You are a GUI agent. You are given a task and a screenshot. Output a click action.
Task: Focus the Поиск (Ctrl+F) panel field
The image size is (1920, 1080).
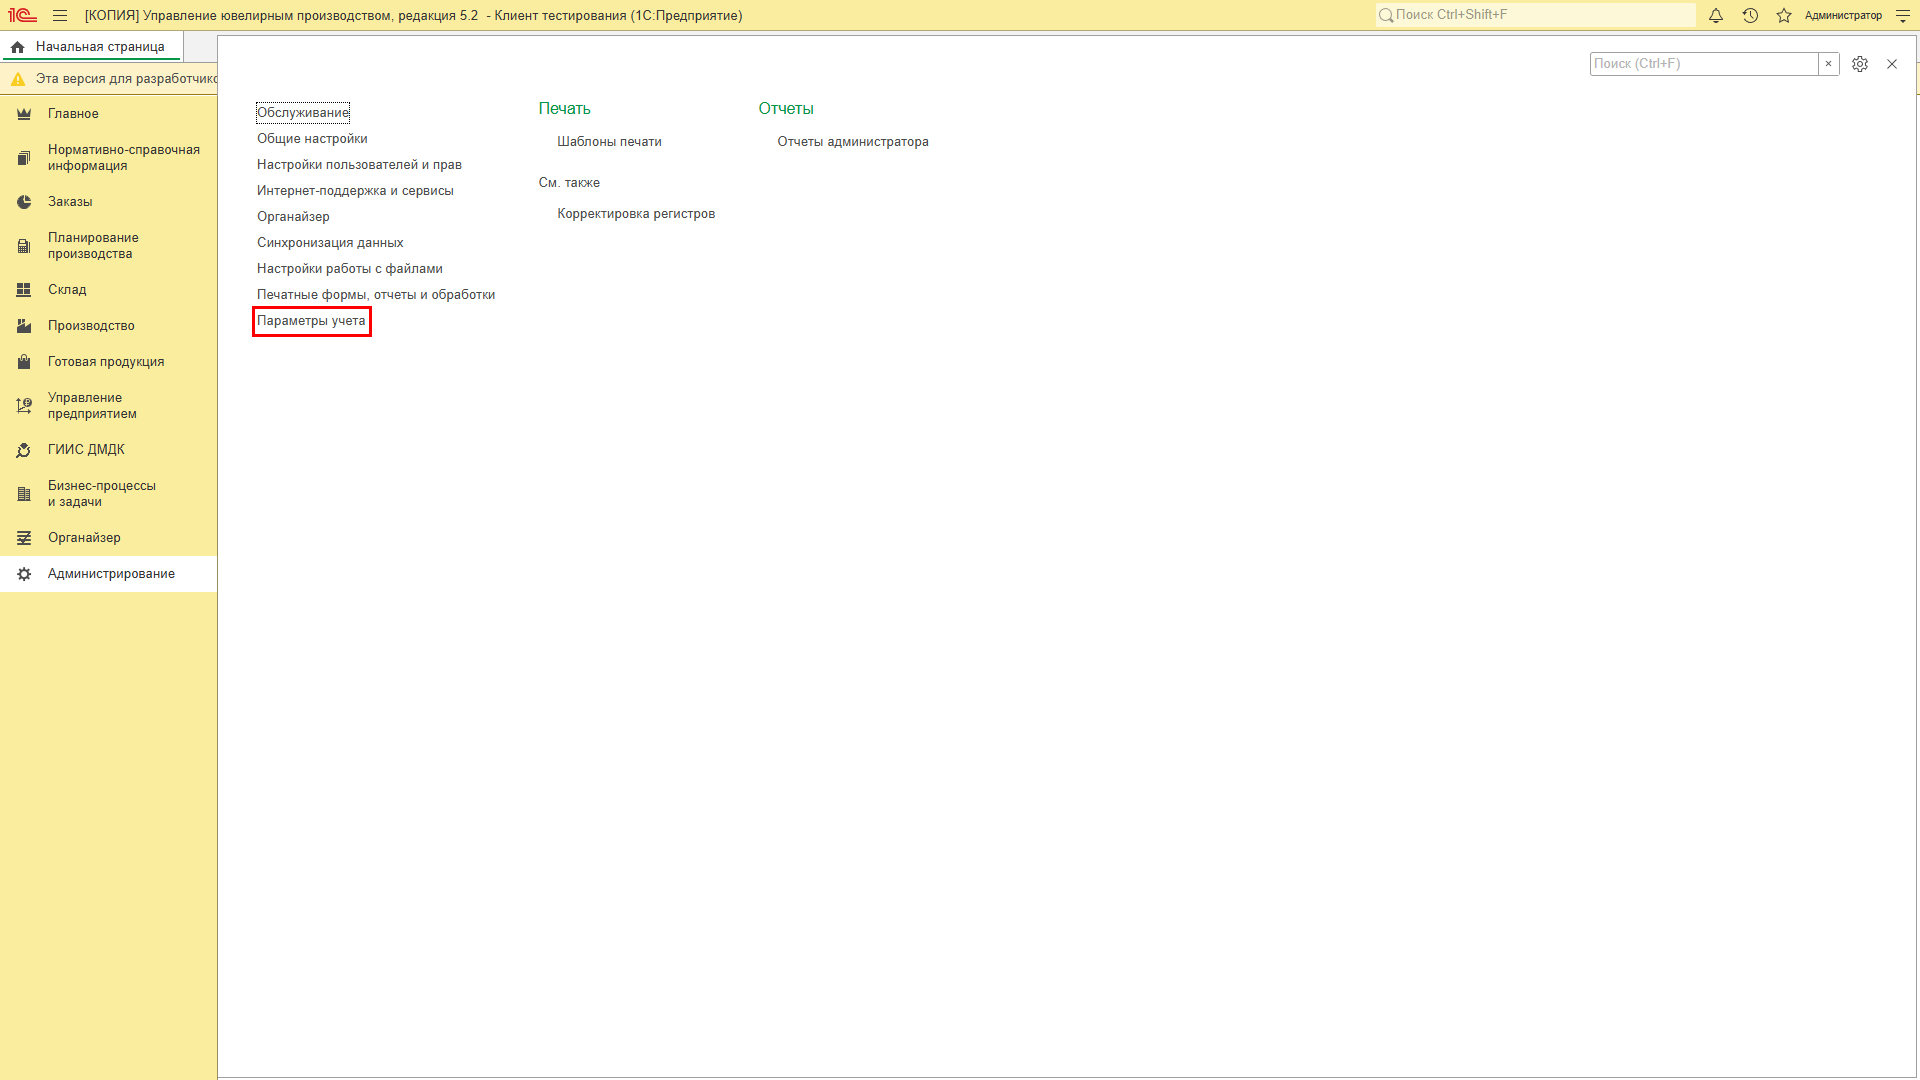(x=1704, y=64)
